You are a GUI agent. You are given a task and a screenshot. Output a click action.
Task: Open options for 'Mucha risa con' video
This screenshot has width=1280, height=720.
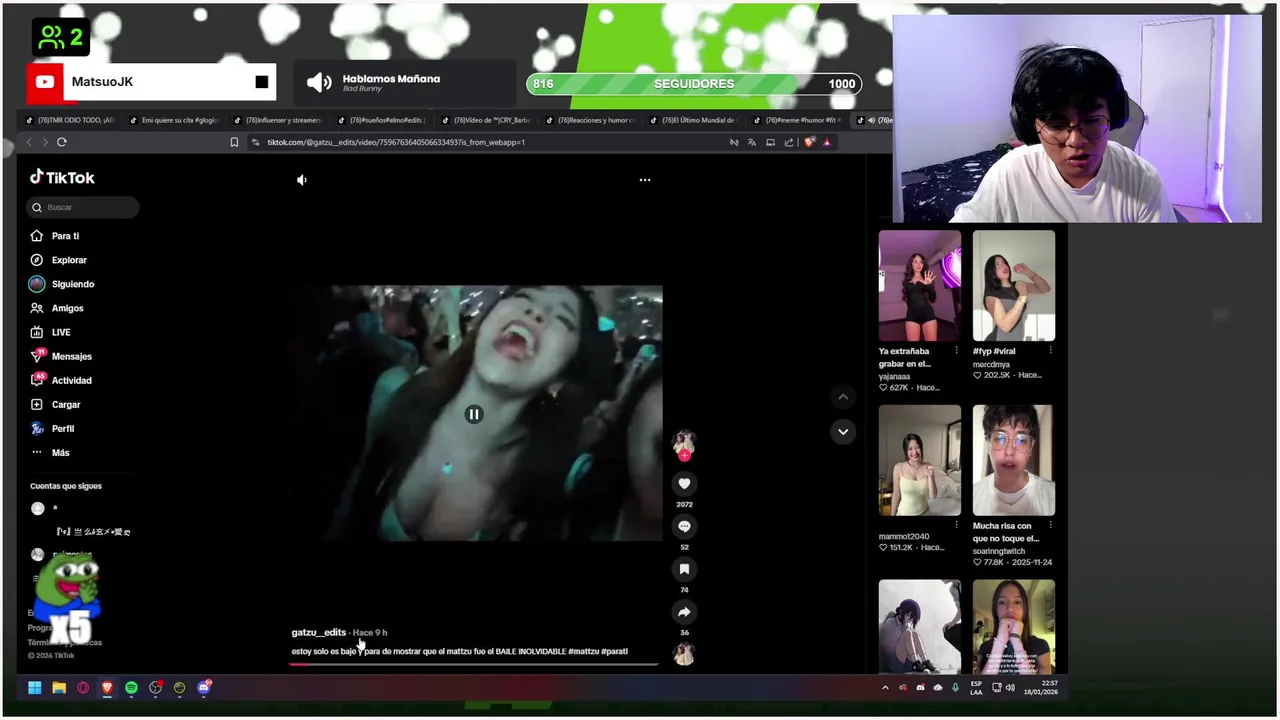(1050, 525)
